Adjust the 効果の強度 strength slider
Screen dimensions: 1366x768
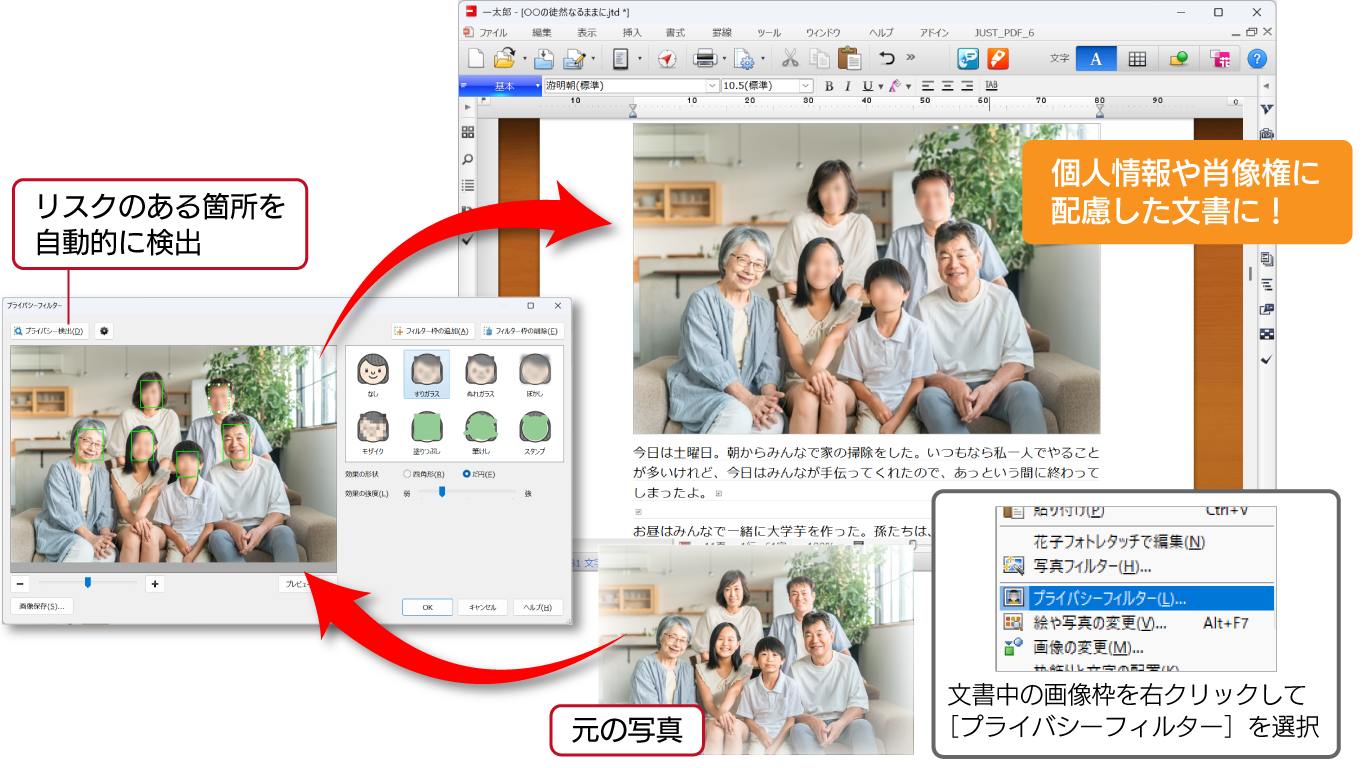click(x=441, y=492)
